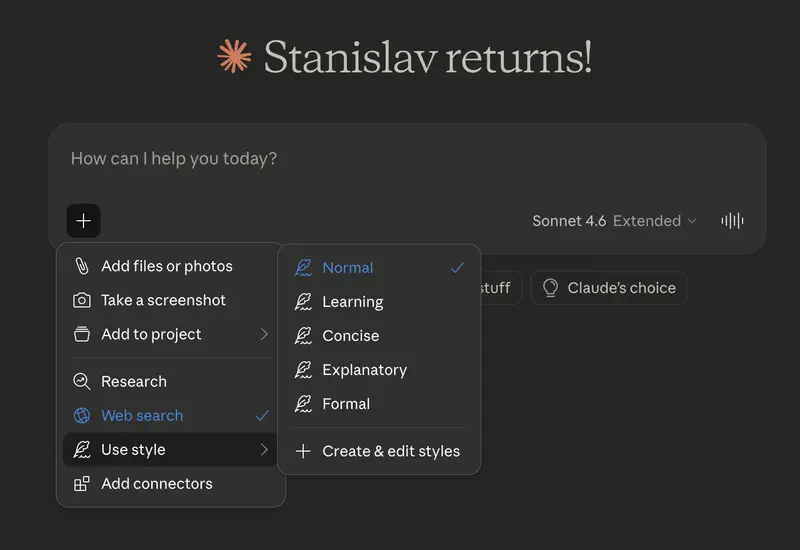Click the Claude's choice lightbulb icon

point(550,288)
